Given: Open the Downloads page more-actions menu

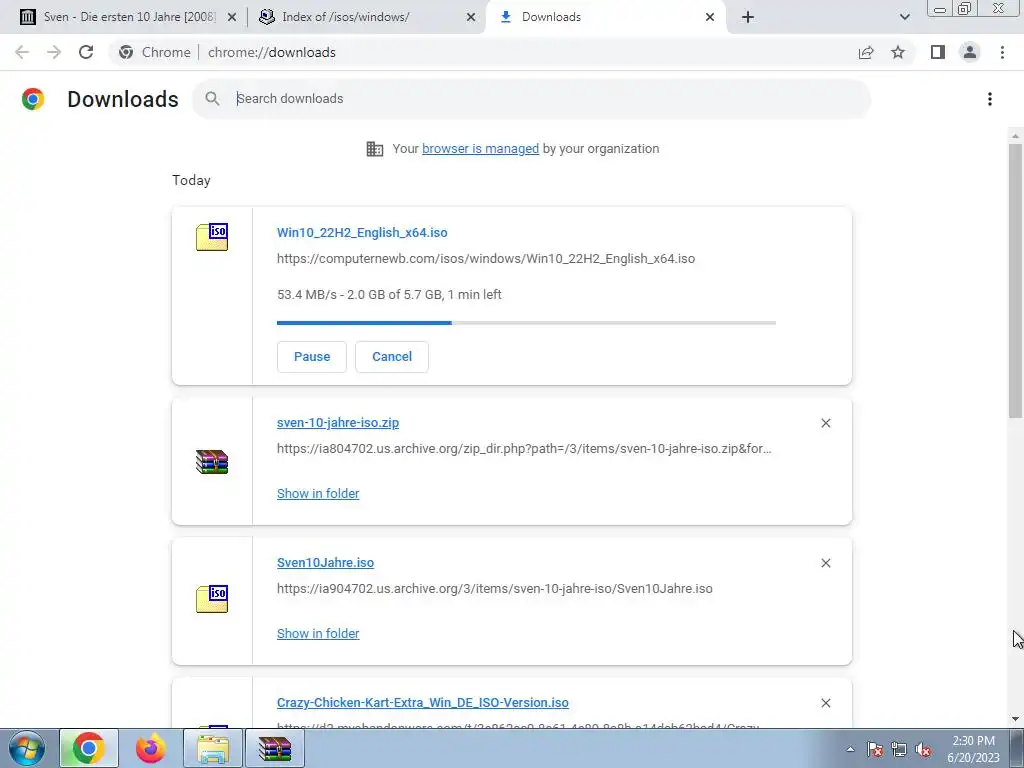Looking at the screenshot, I should click(x=989, y=99).
